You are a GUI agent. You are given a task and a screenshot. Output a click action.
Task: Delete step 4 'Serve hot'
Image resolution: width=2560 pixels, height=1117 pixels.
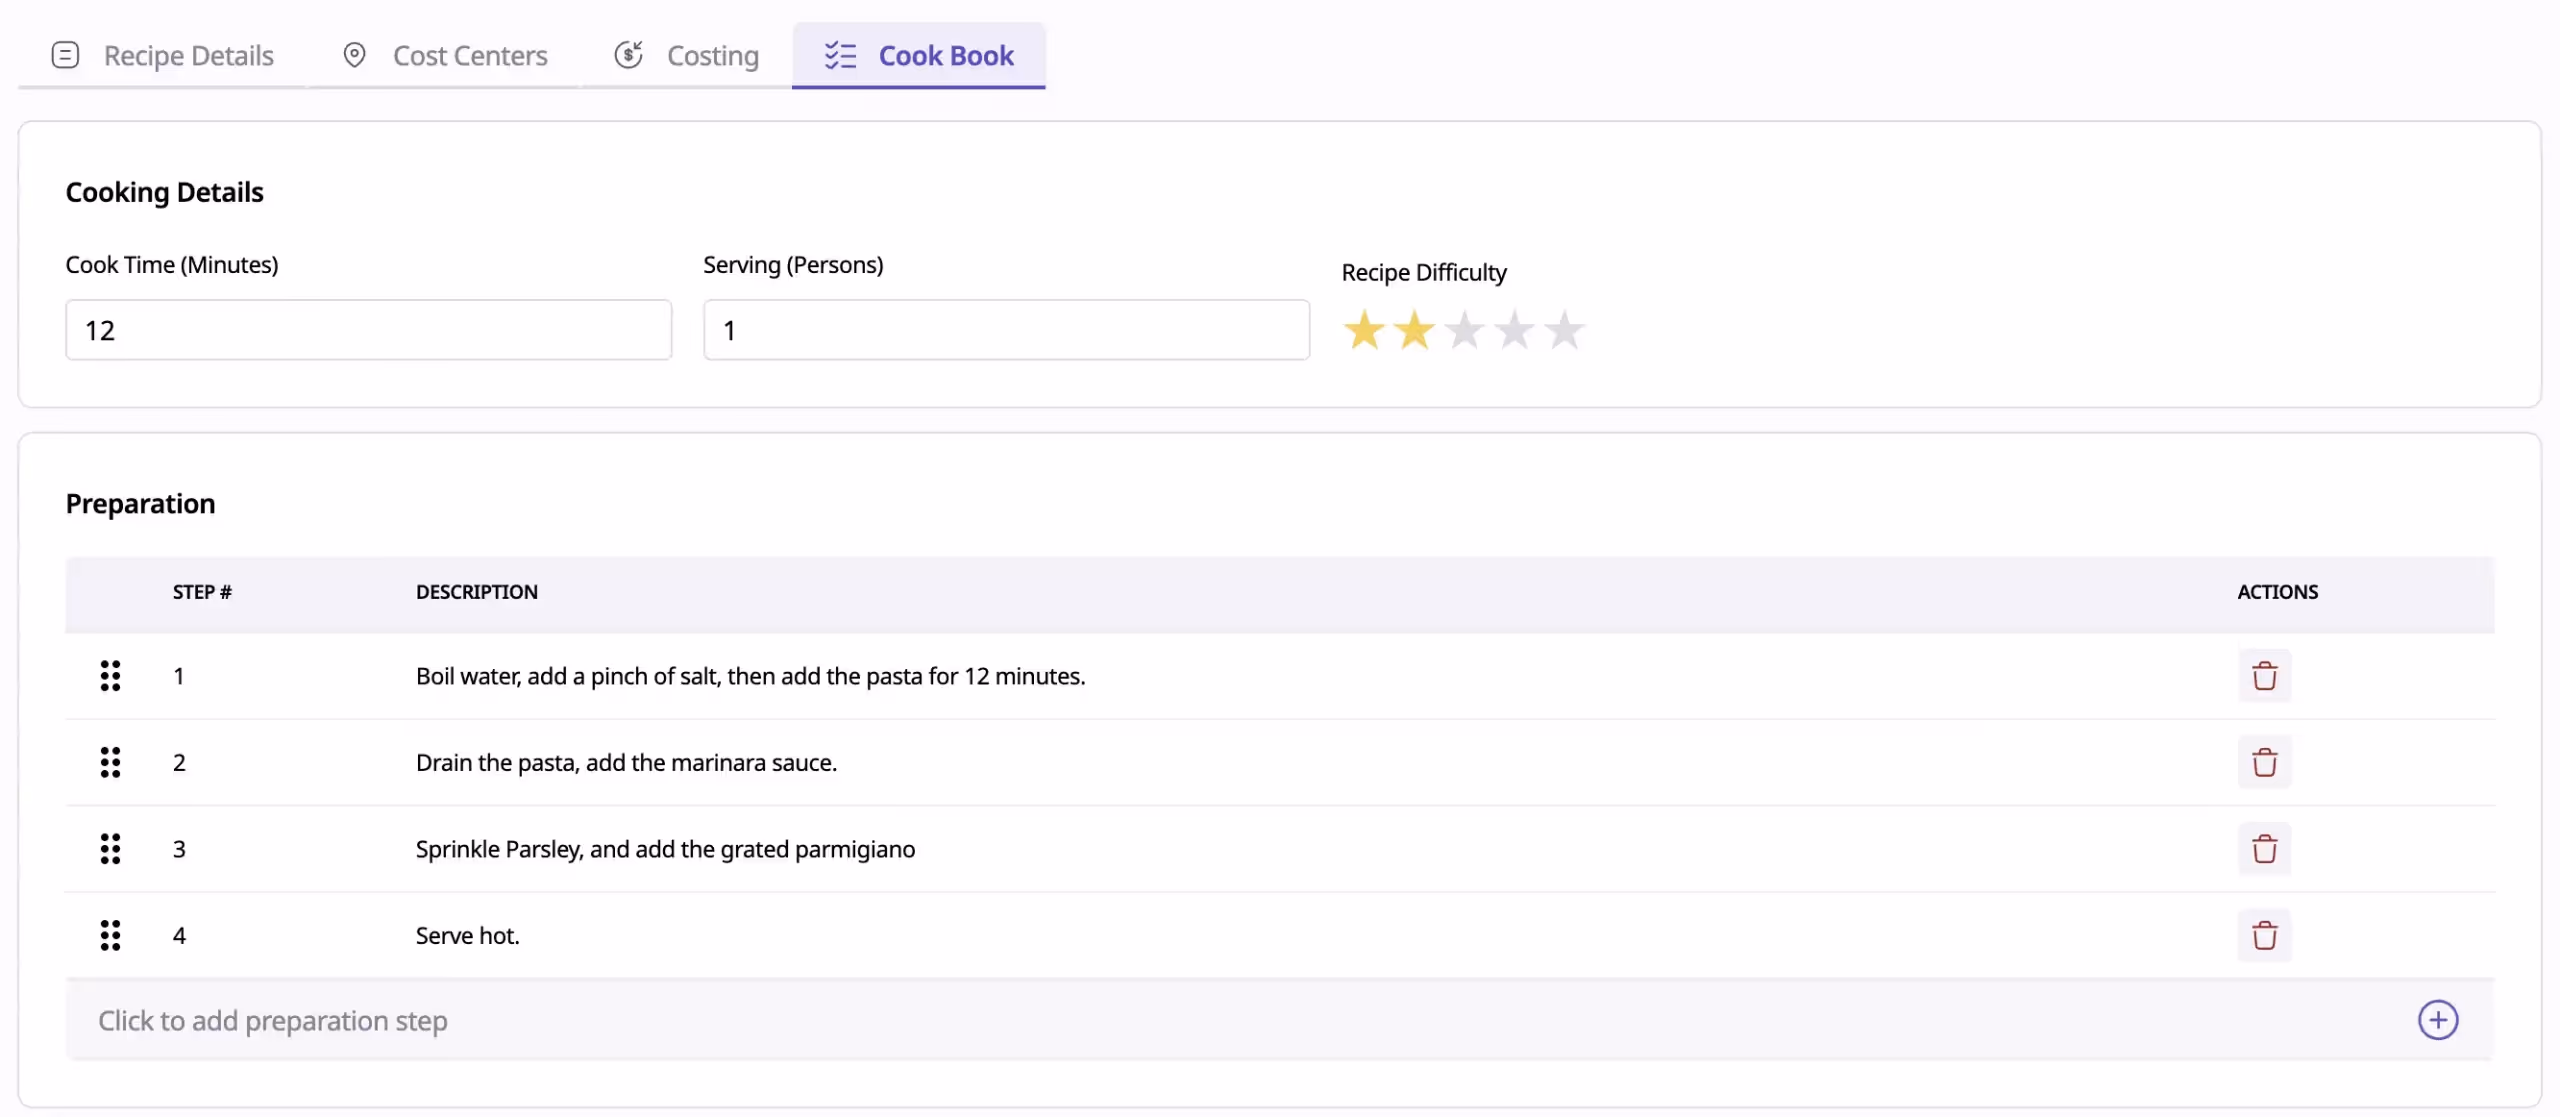[2264, 935]
